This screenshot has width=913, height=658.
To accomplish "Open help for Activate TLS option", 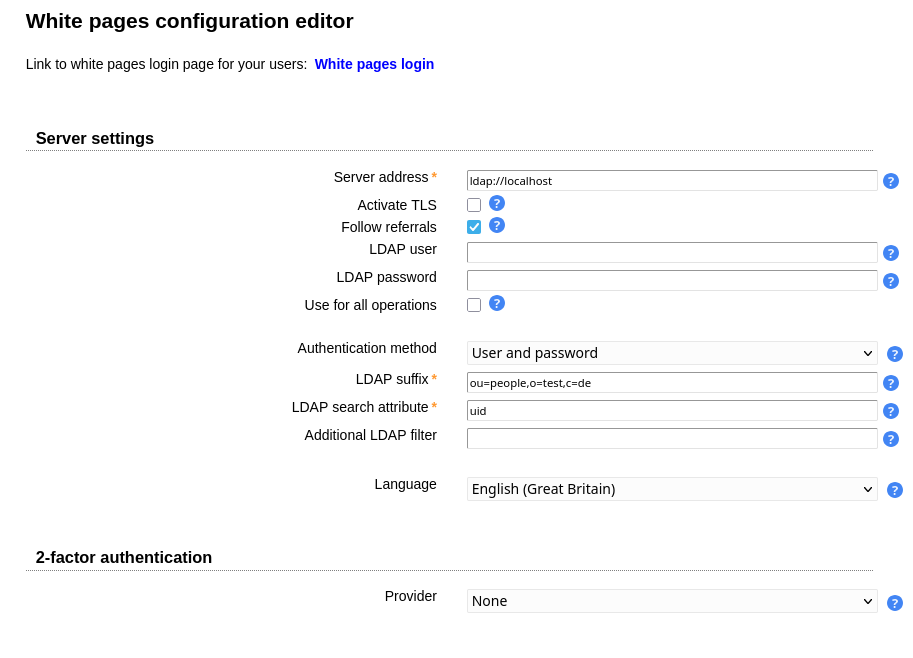I will 496,203.
